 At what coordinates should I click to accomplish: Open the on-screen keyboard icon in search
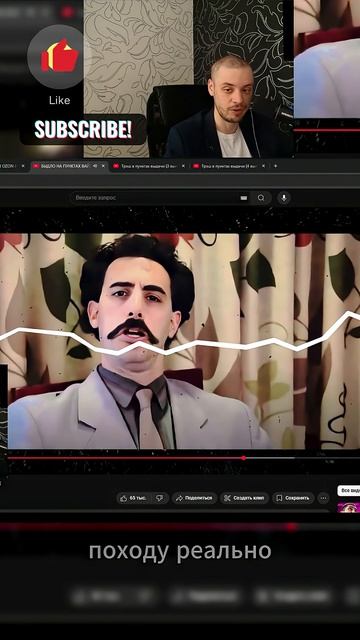coord(244,198)
